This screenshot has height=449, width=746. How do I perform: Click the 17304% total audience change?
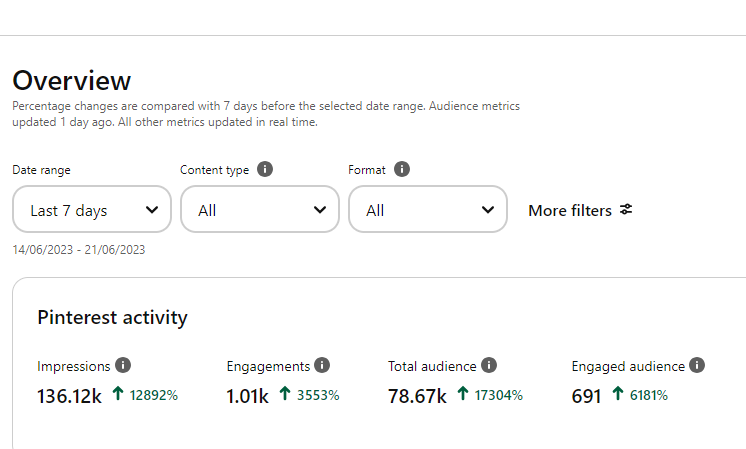click(499, 395)
